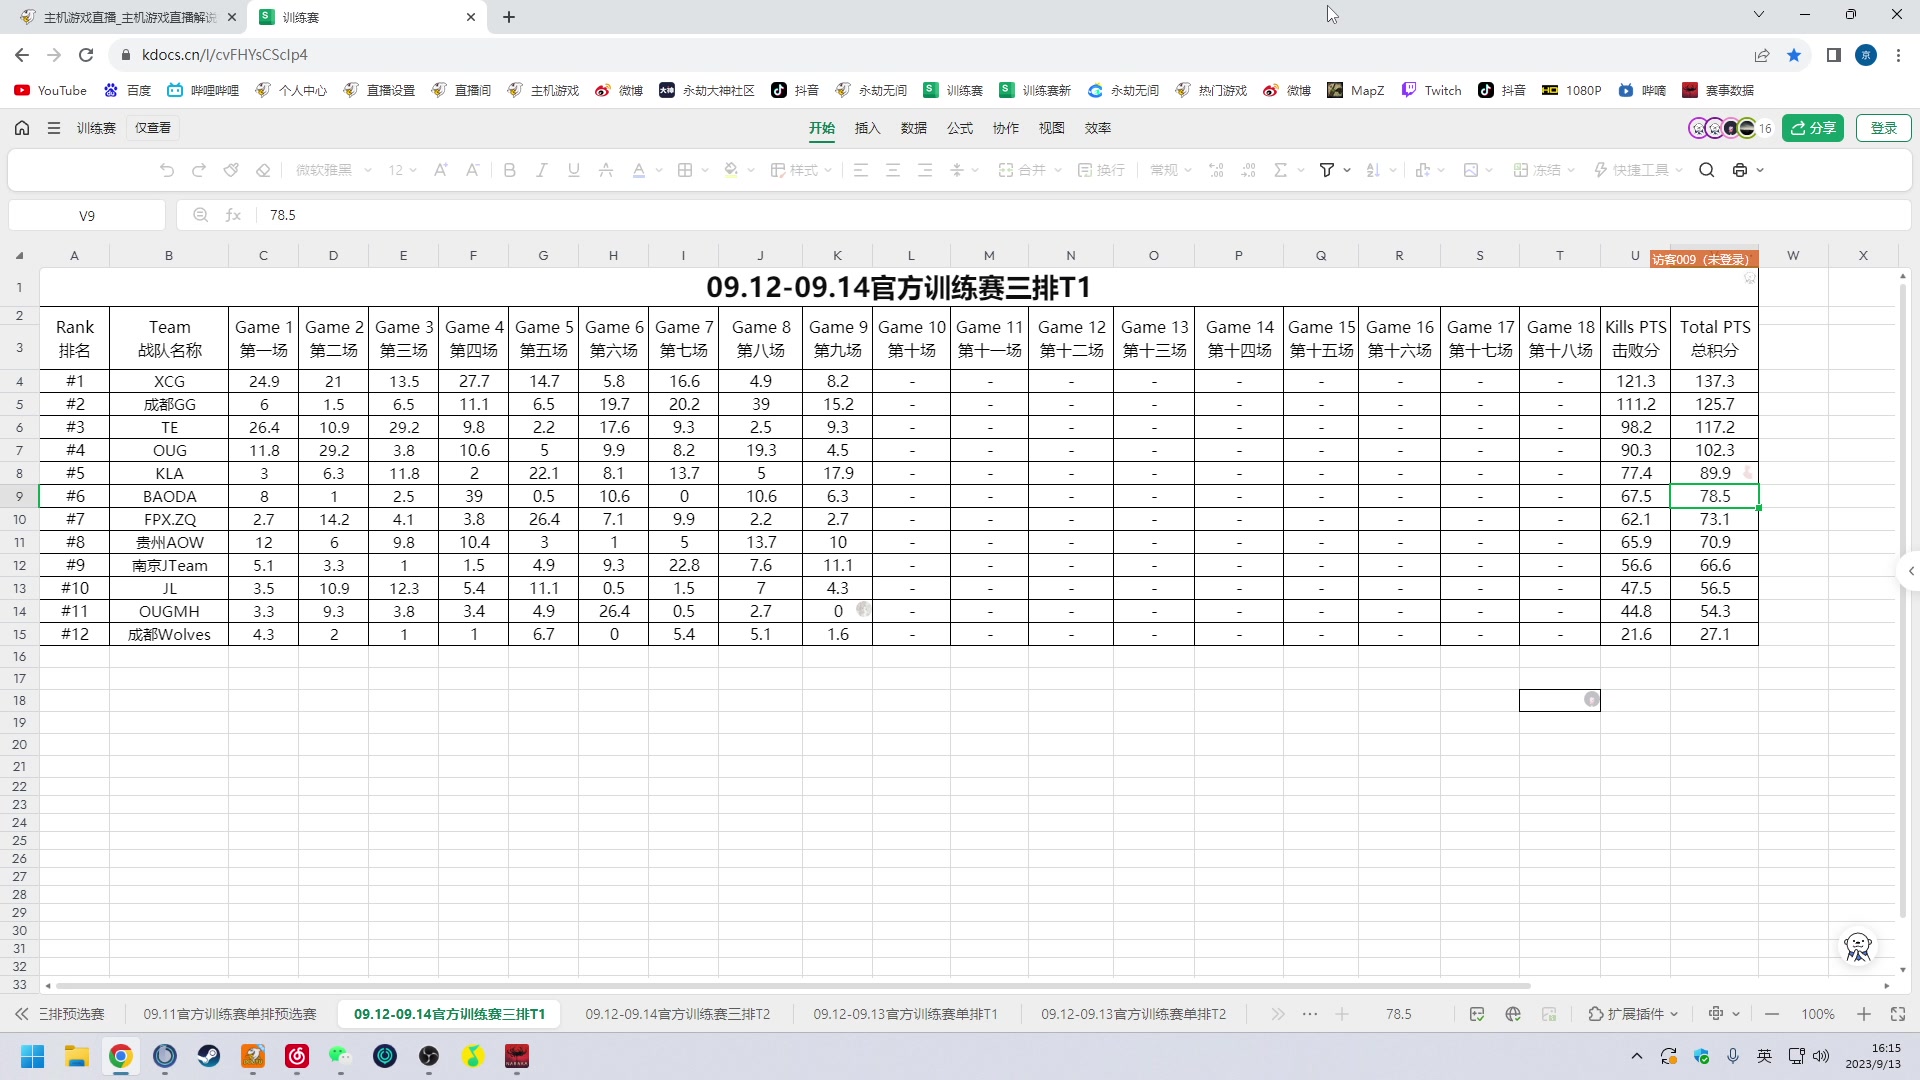The height and width of the screenshot is (1080, 1920).
Task: Click the 登录 login button
Action: pos(1884,128)
